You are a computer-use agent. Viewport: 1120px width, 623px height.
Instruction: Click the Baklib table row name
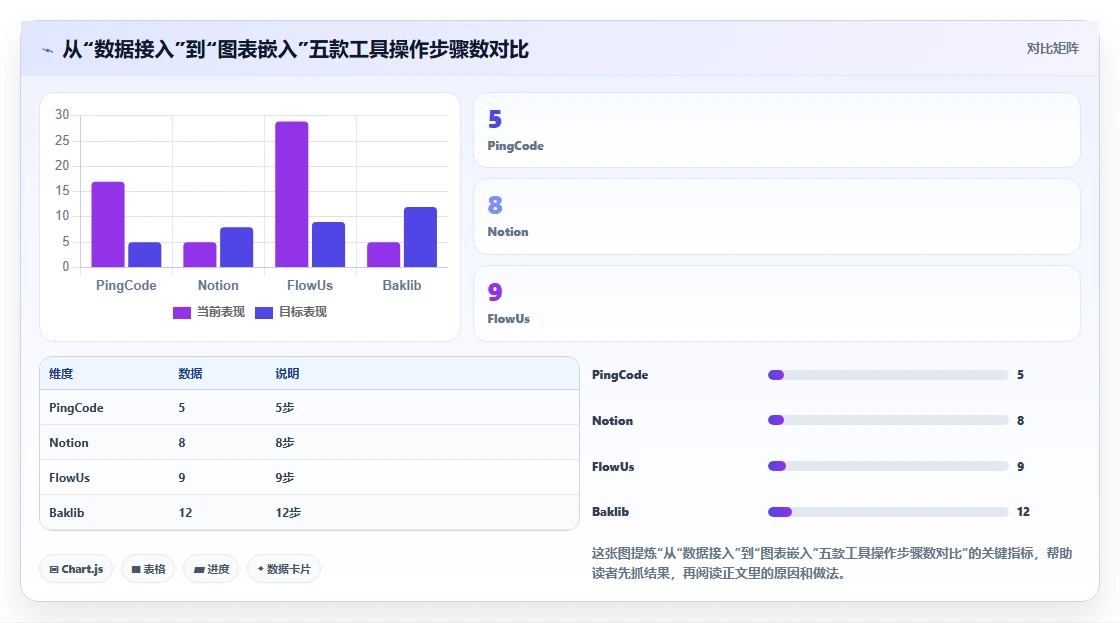tap(66, 513)
